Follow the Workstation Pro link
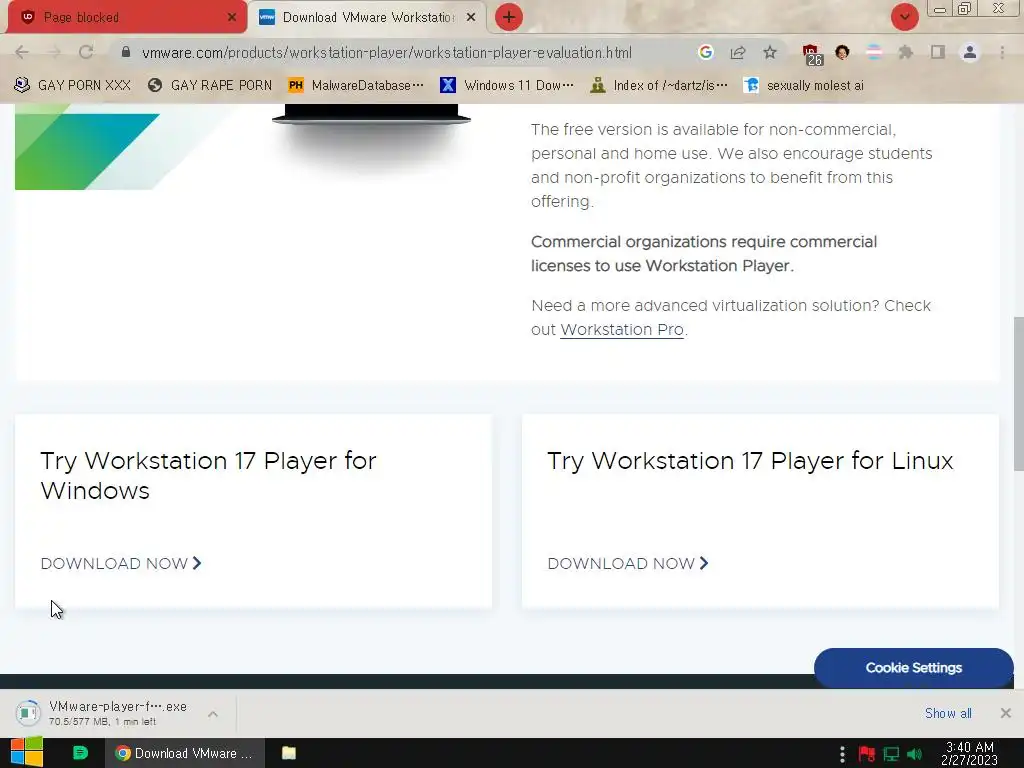This screenshot has height=768, width=1024. pyautogui.click(x=622, y=330)
